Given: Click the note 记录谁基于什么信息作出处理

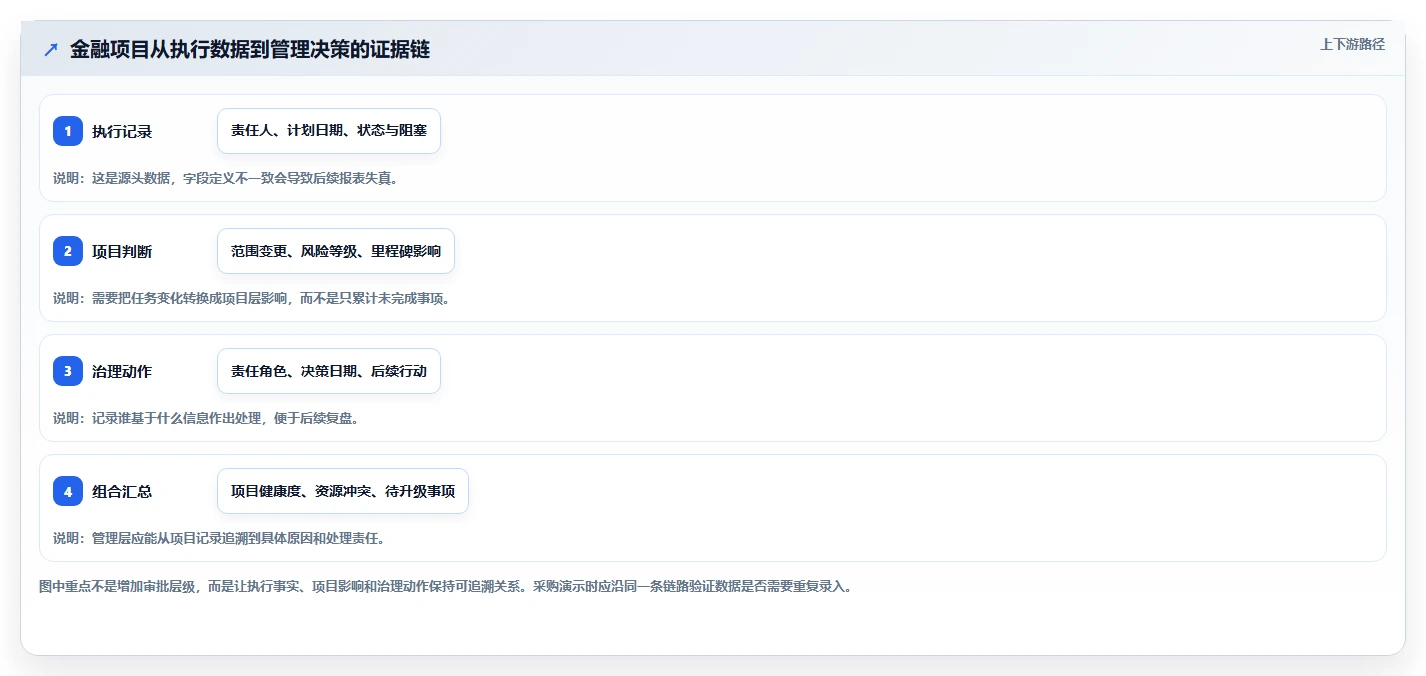Looking at the screenshot, I should (x=206, y=418).
